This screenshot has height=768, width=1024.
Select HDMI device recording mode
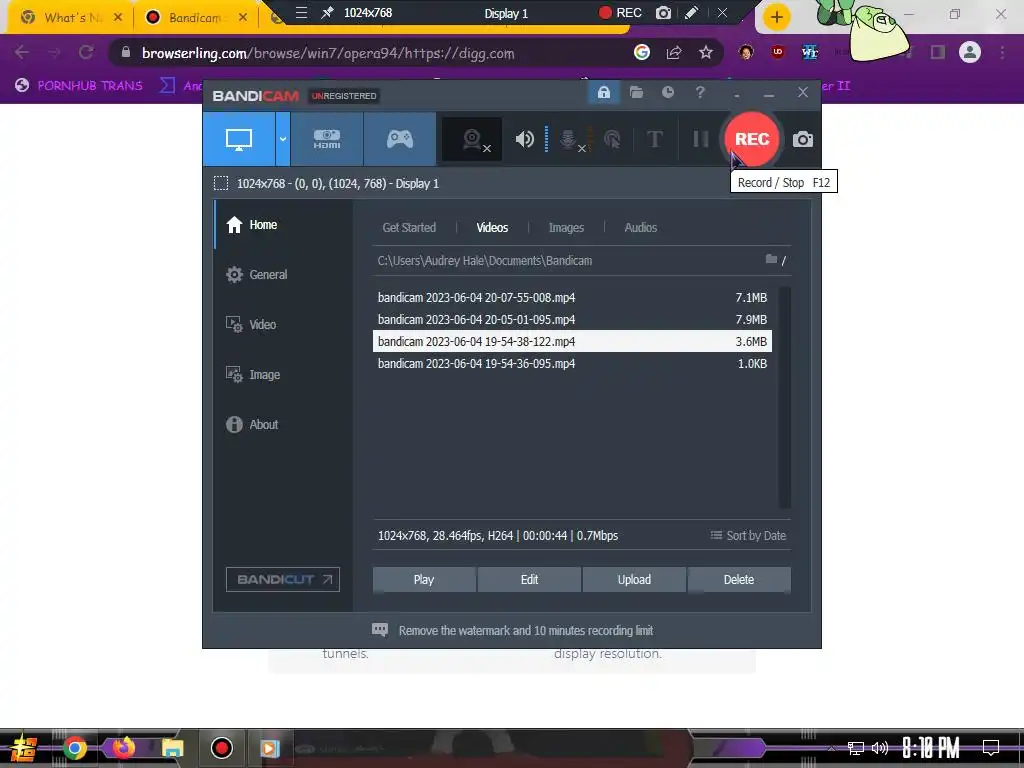click(x=327, y=139)
